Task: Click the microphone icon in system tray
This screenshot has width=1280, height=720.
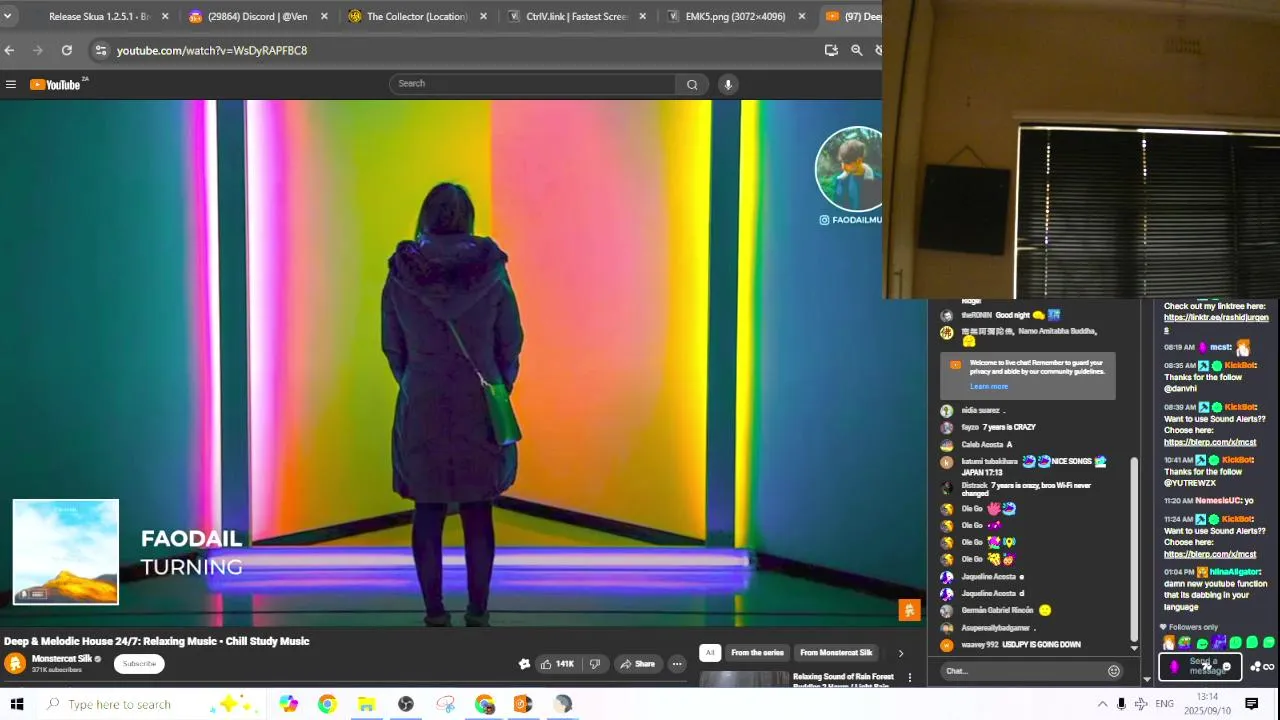Action: [1121, 704]
